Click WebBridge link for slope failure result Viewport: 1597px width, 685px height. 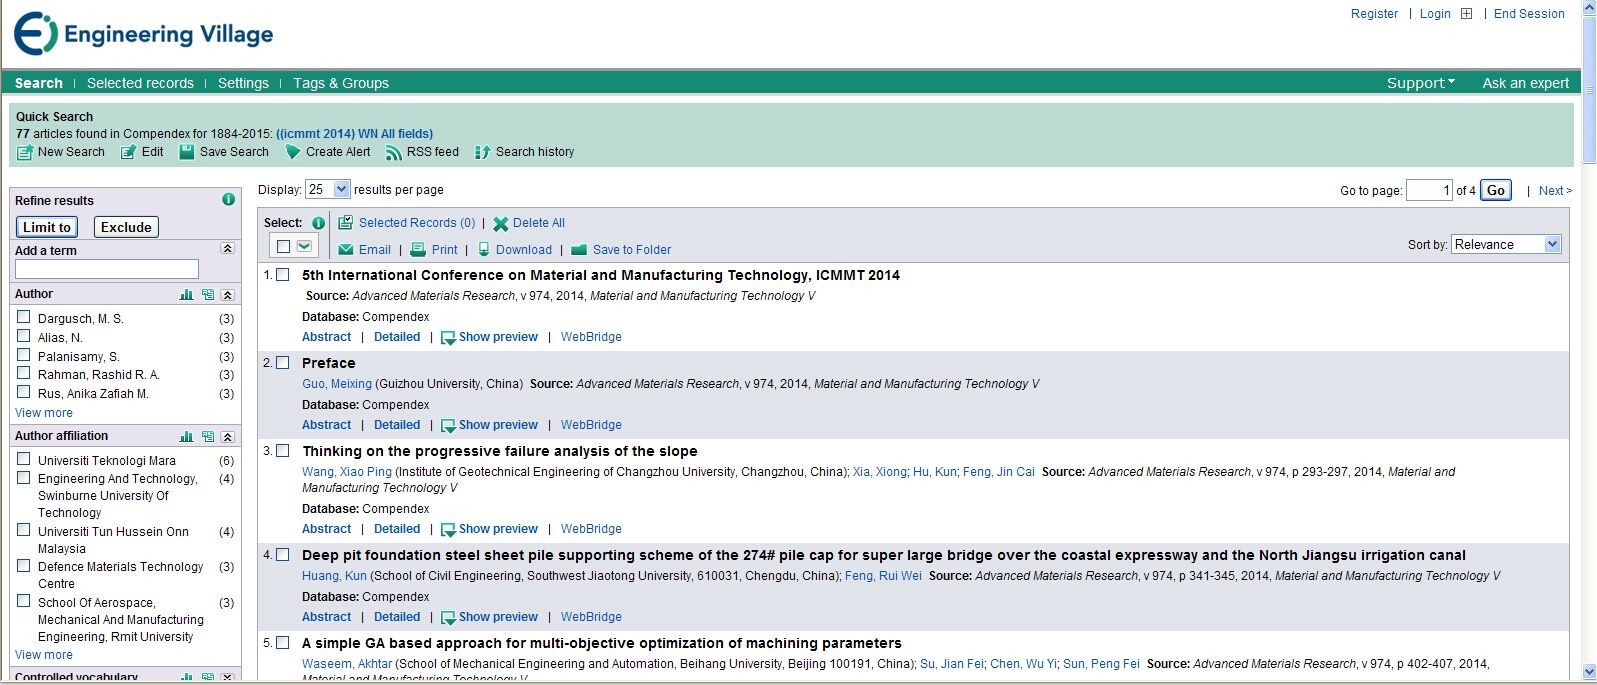[591, 529]
